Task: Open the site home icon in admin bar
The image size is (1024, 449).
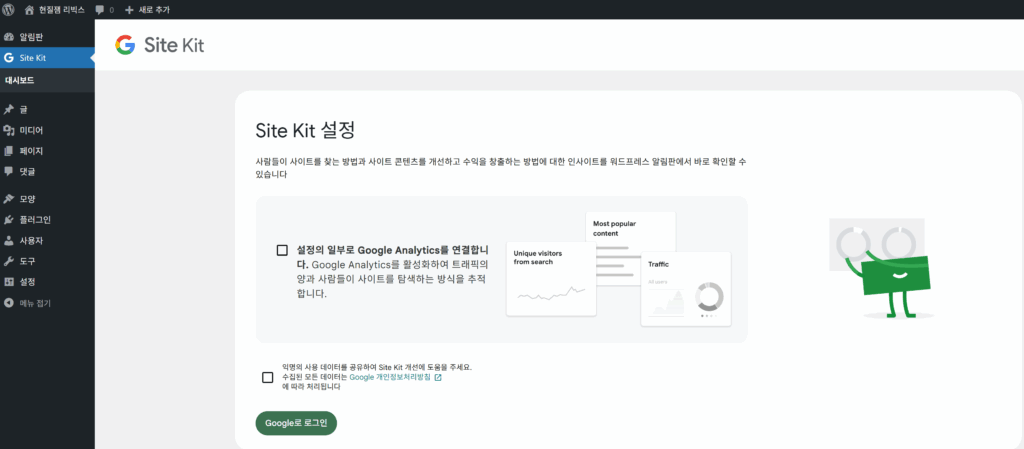Action: click(x=29, y=10)
